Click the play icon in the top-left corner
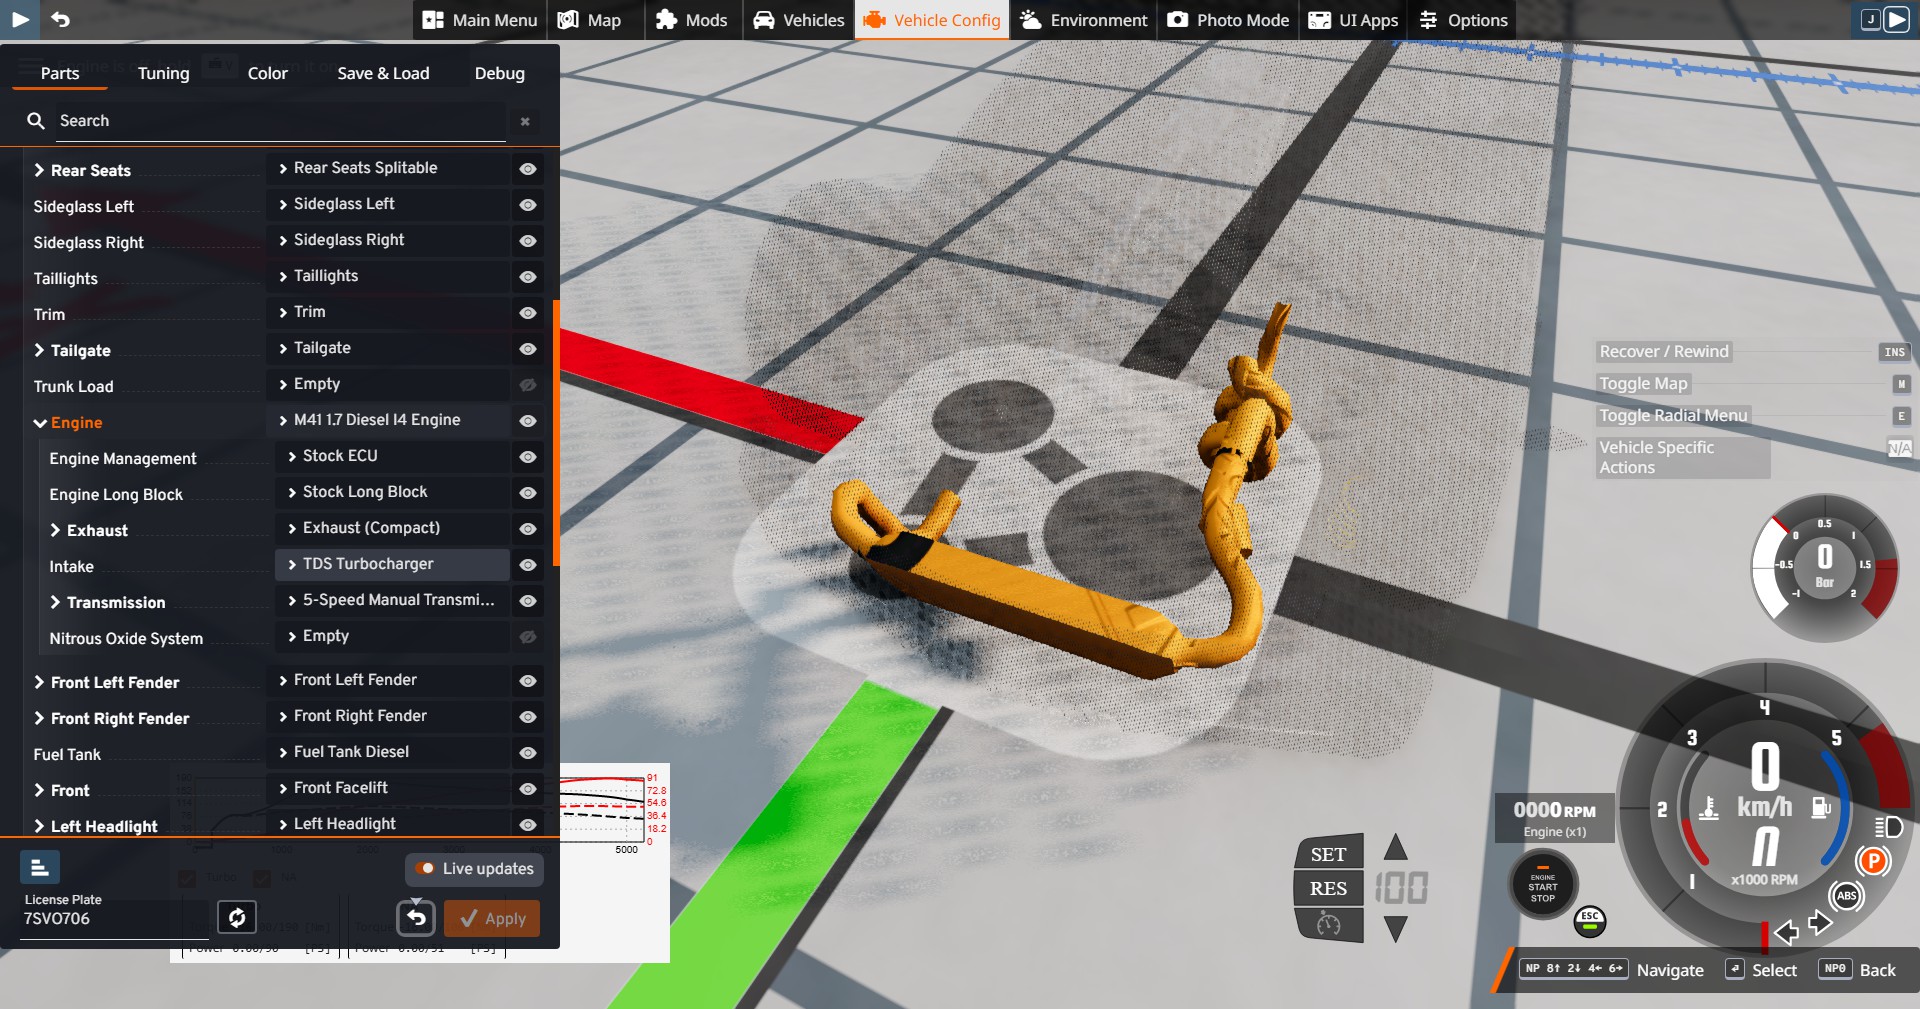Screen dimensions: 1920x1009 coord(19,19)
